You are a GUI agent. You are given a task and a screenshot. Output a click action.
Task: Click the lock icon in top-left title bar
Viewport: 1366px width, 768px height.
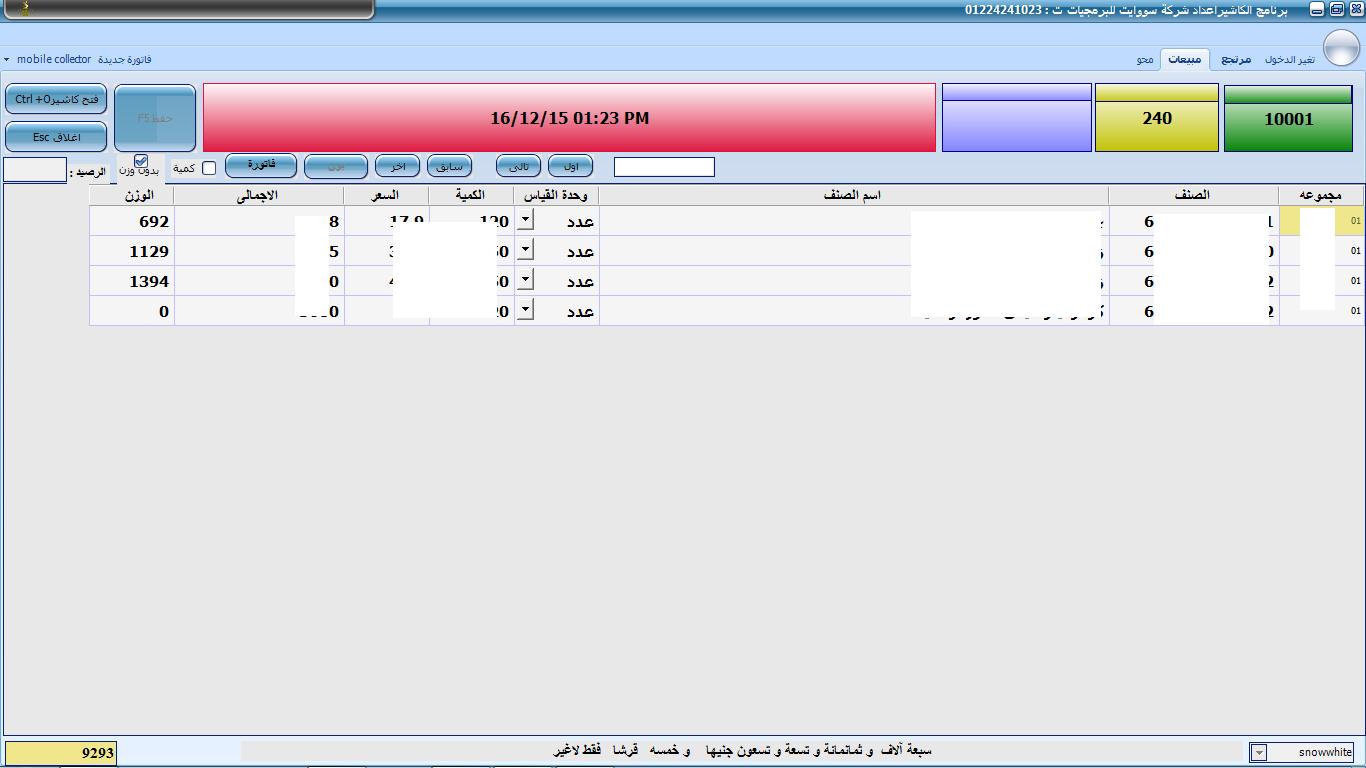pos(25,9)
